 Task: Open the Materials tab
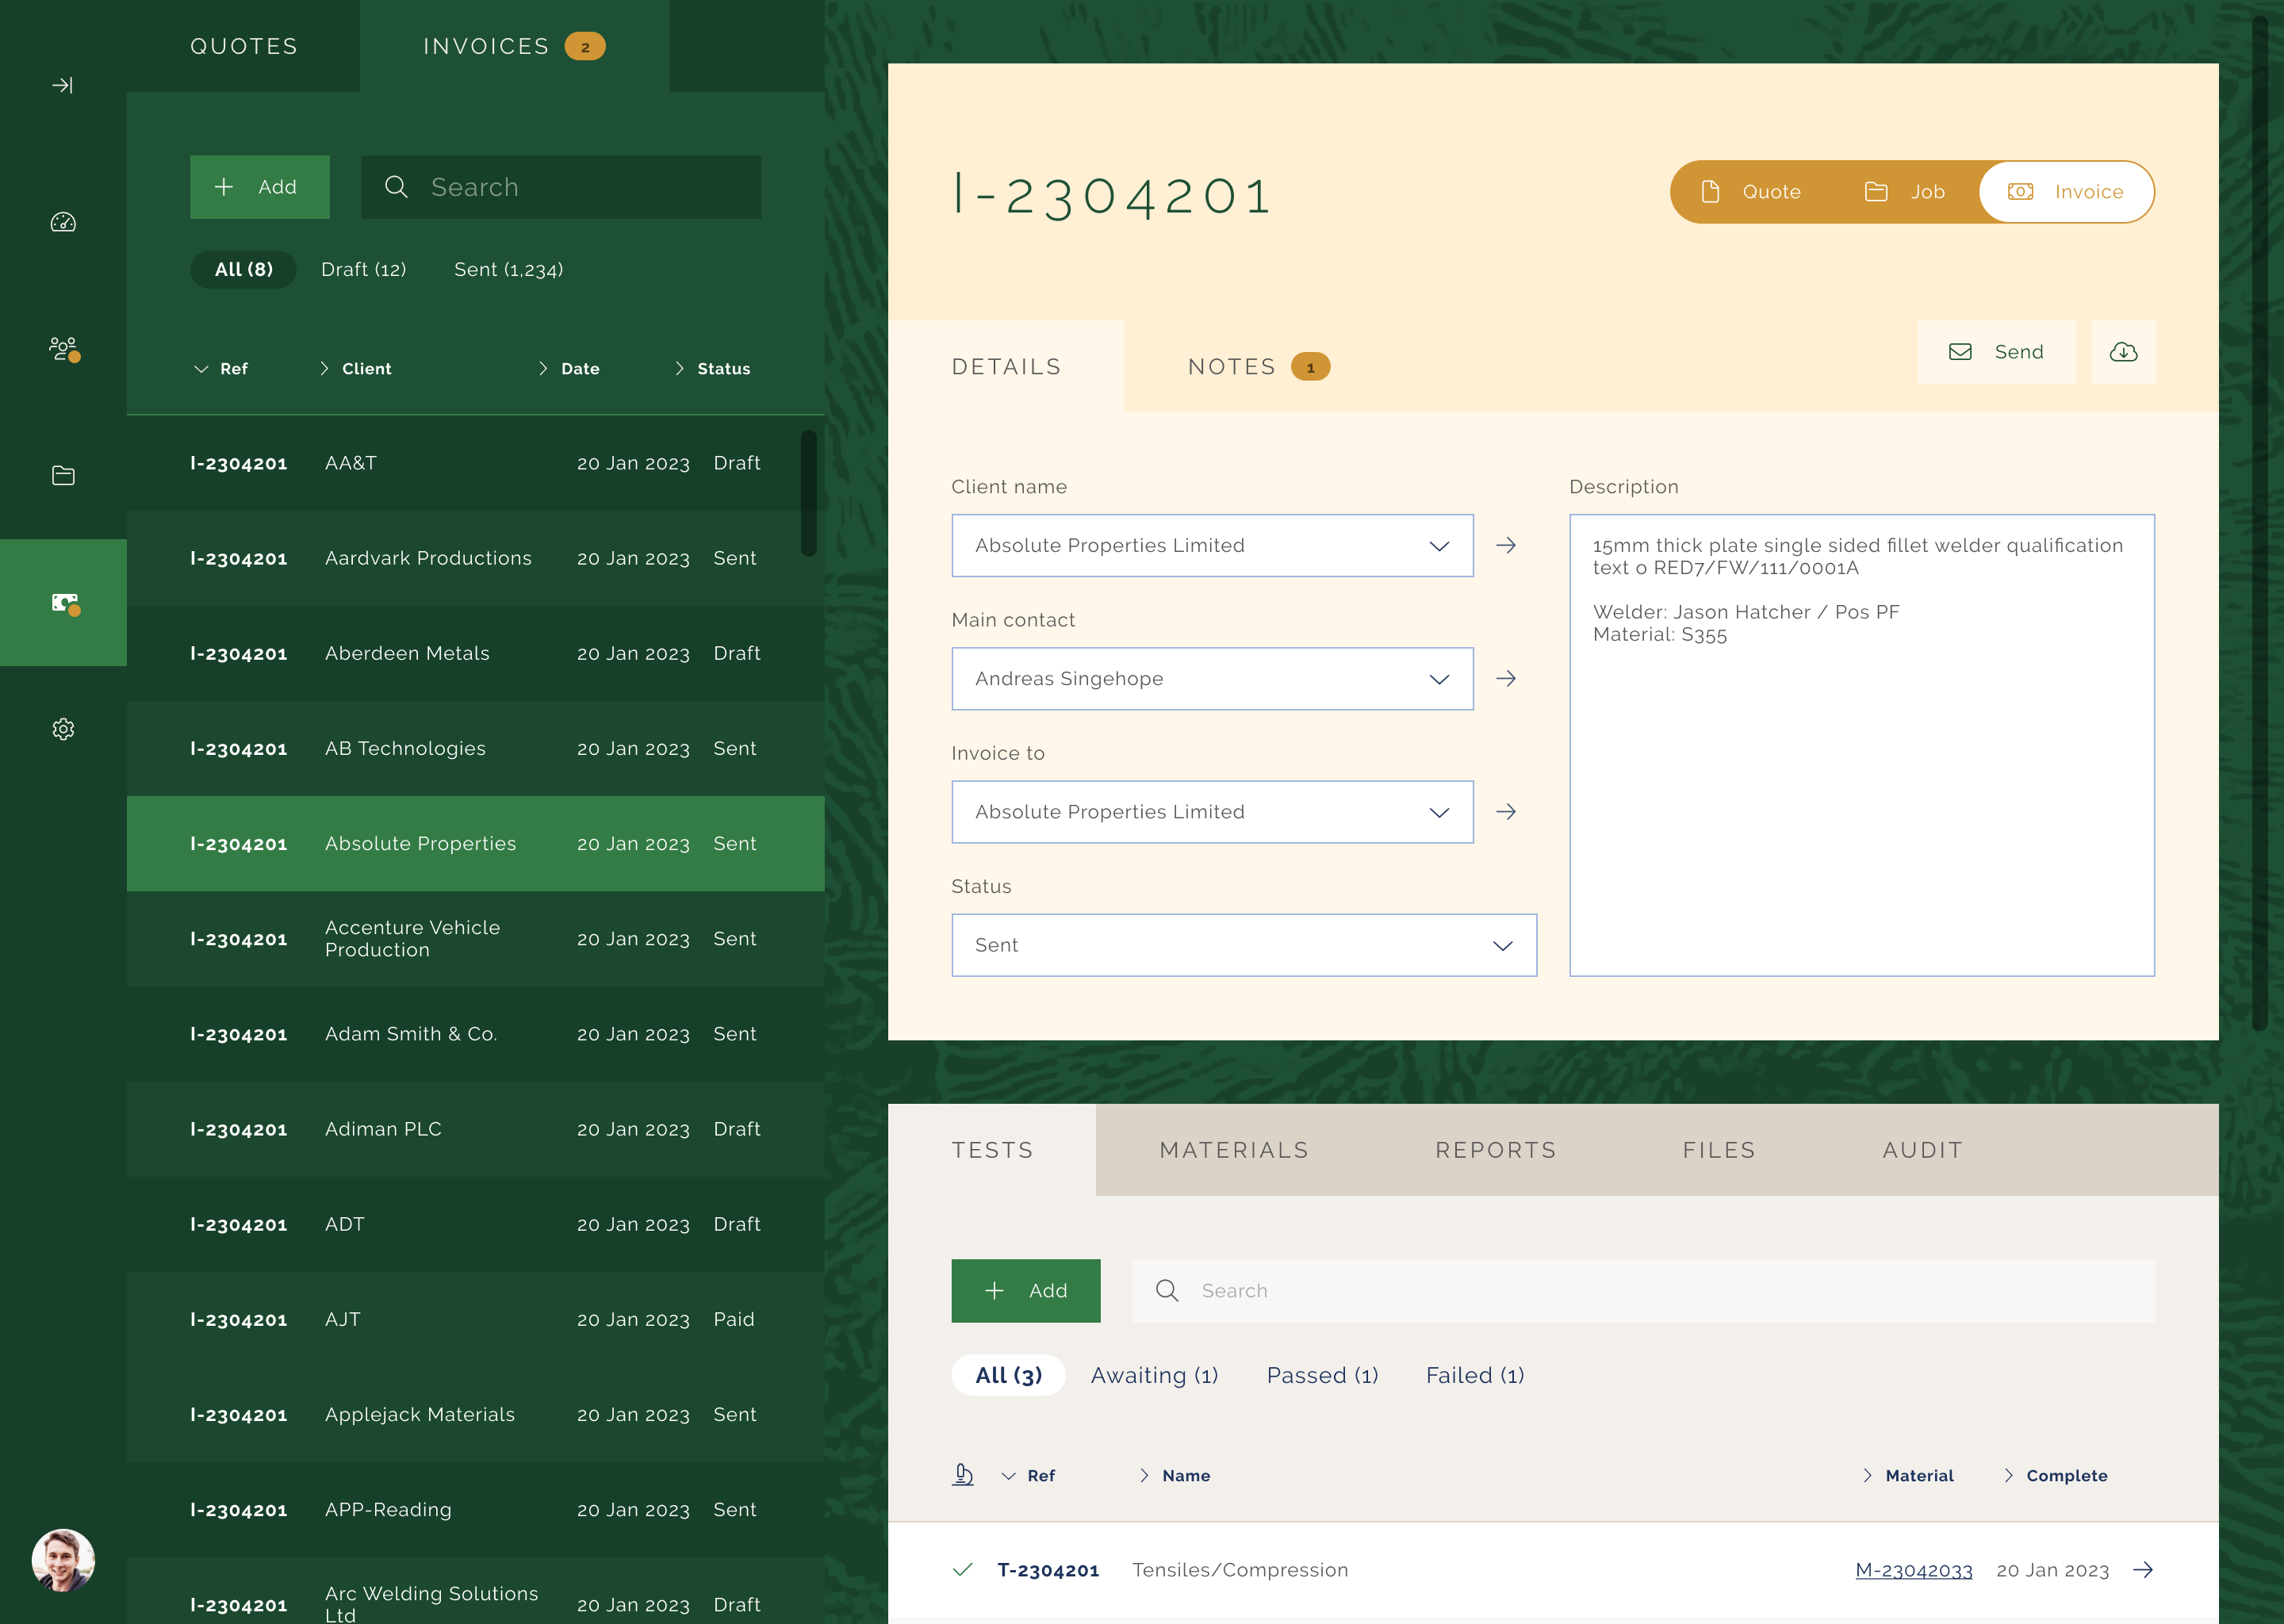tap(1234, 1150)
